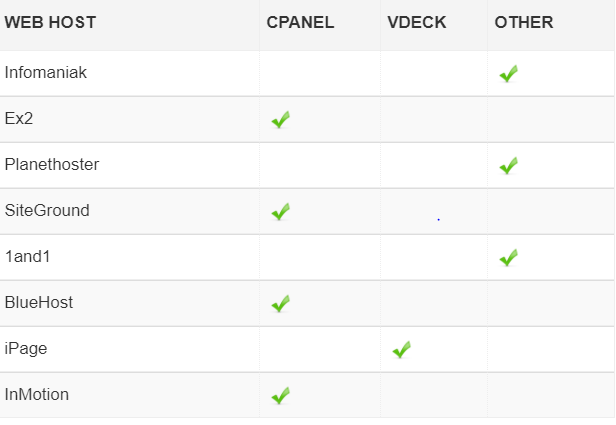
Task: Click SiteGround's CPANEL checkmark icon
Action: [281, 212]
